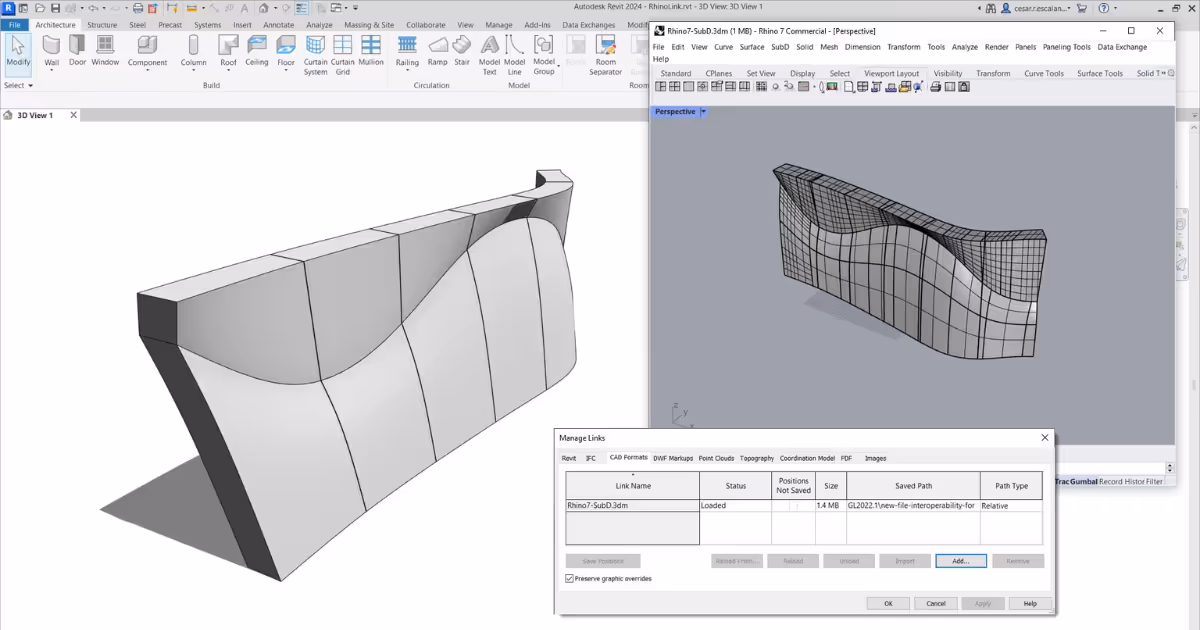Open the Revit File tab
Viewport: 1200px width, 630px height.
[x=15, y=25]
